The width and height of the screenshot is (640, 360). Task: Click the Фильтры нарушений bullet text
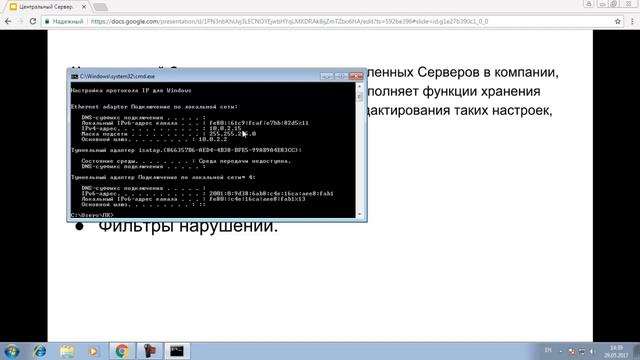pos(188,226)
